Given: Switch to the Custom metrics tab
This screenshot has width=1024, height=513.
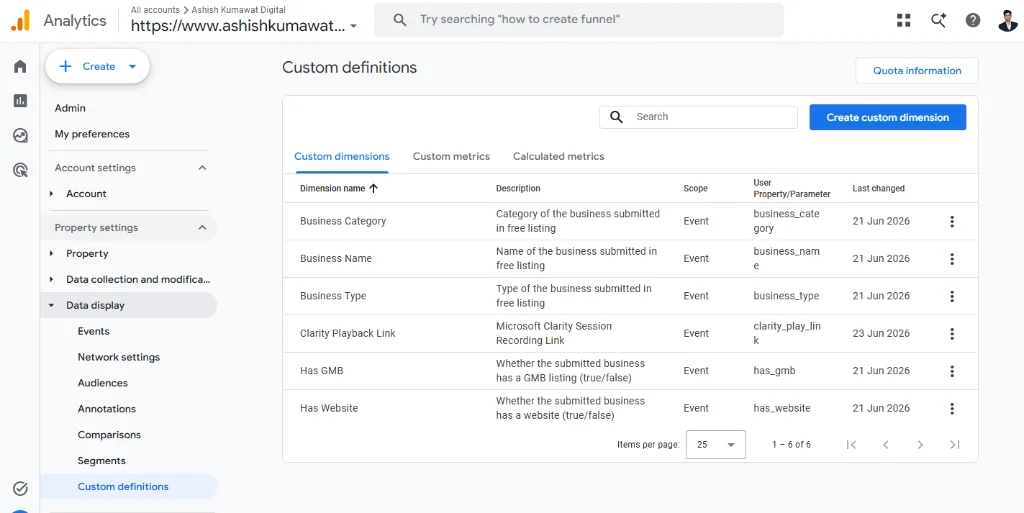Looking at the screenshot, I should point(451,157).
